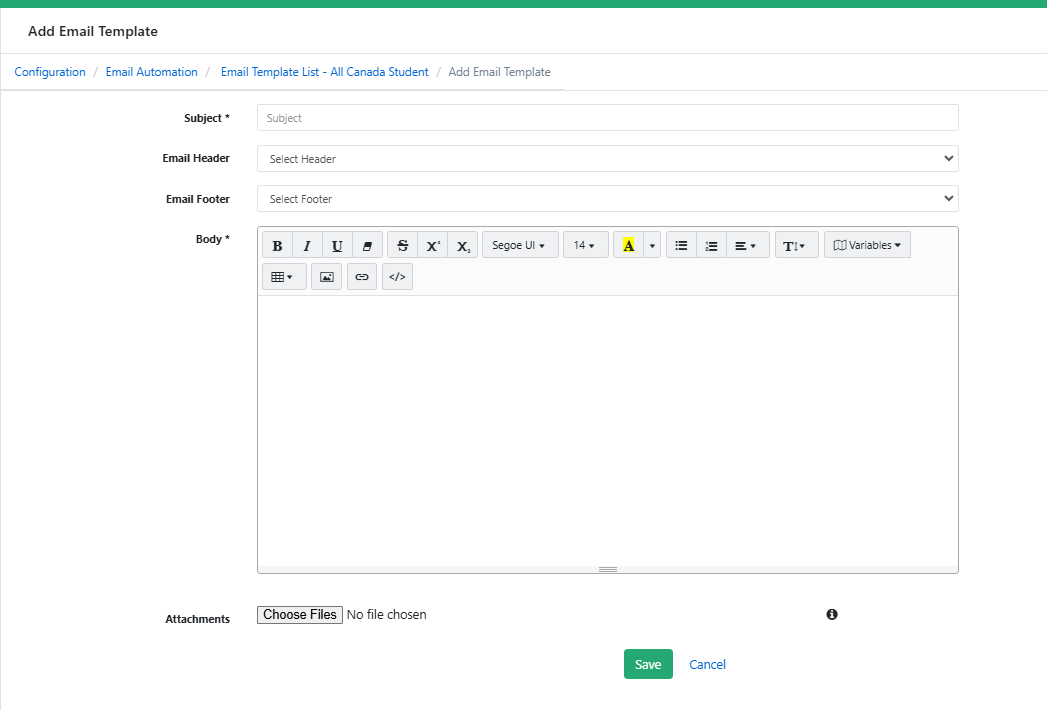1047x710 pixels.
Task: Insert an unordered bullet list
Action: point(681,245)
